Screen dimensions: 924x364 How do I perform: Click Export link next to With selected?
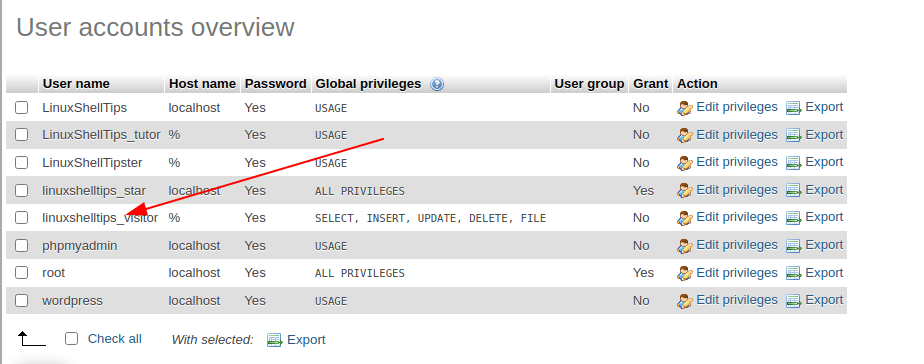pos(306,340)
